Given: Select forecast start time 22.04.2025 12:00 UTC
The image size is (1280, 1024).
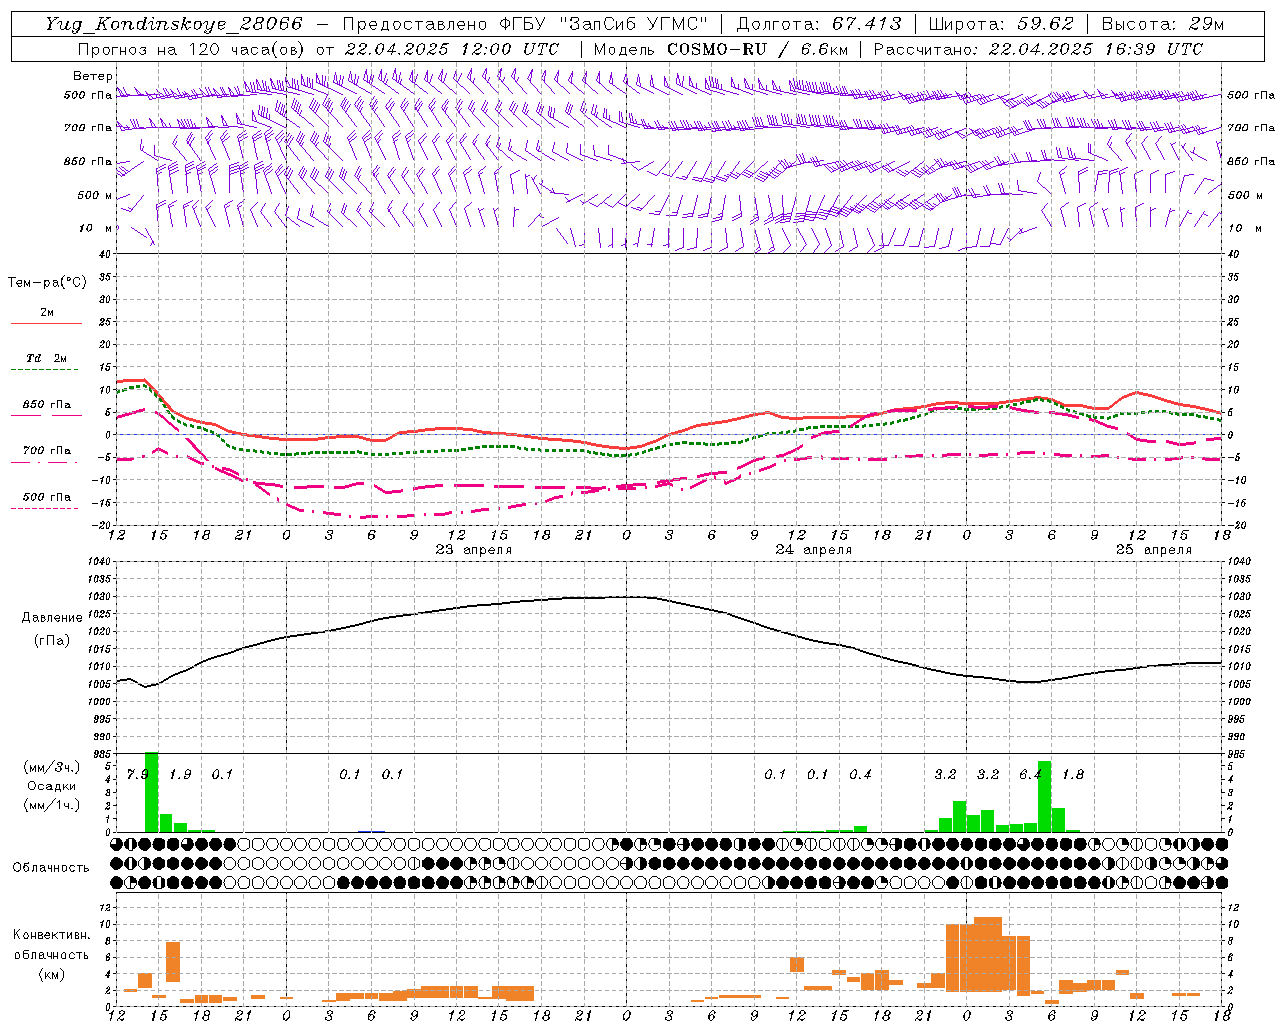Looking at the screenshot, I should click(x=452, y=49).
